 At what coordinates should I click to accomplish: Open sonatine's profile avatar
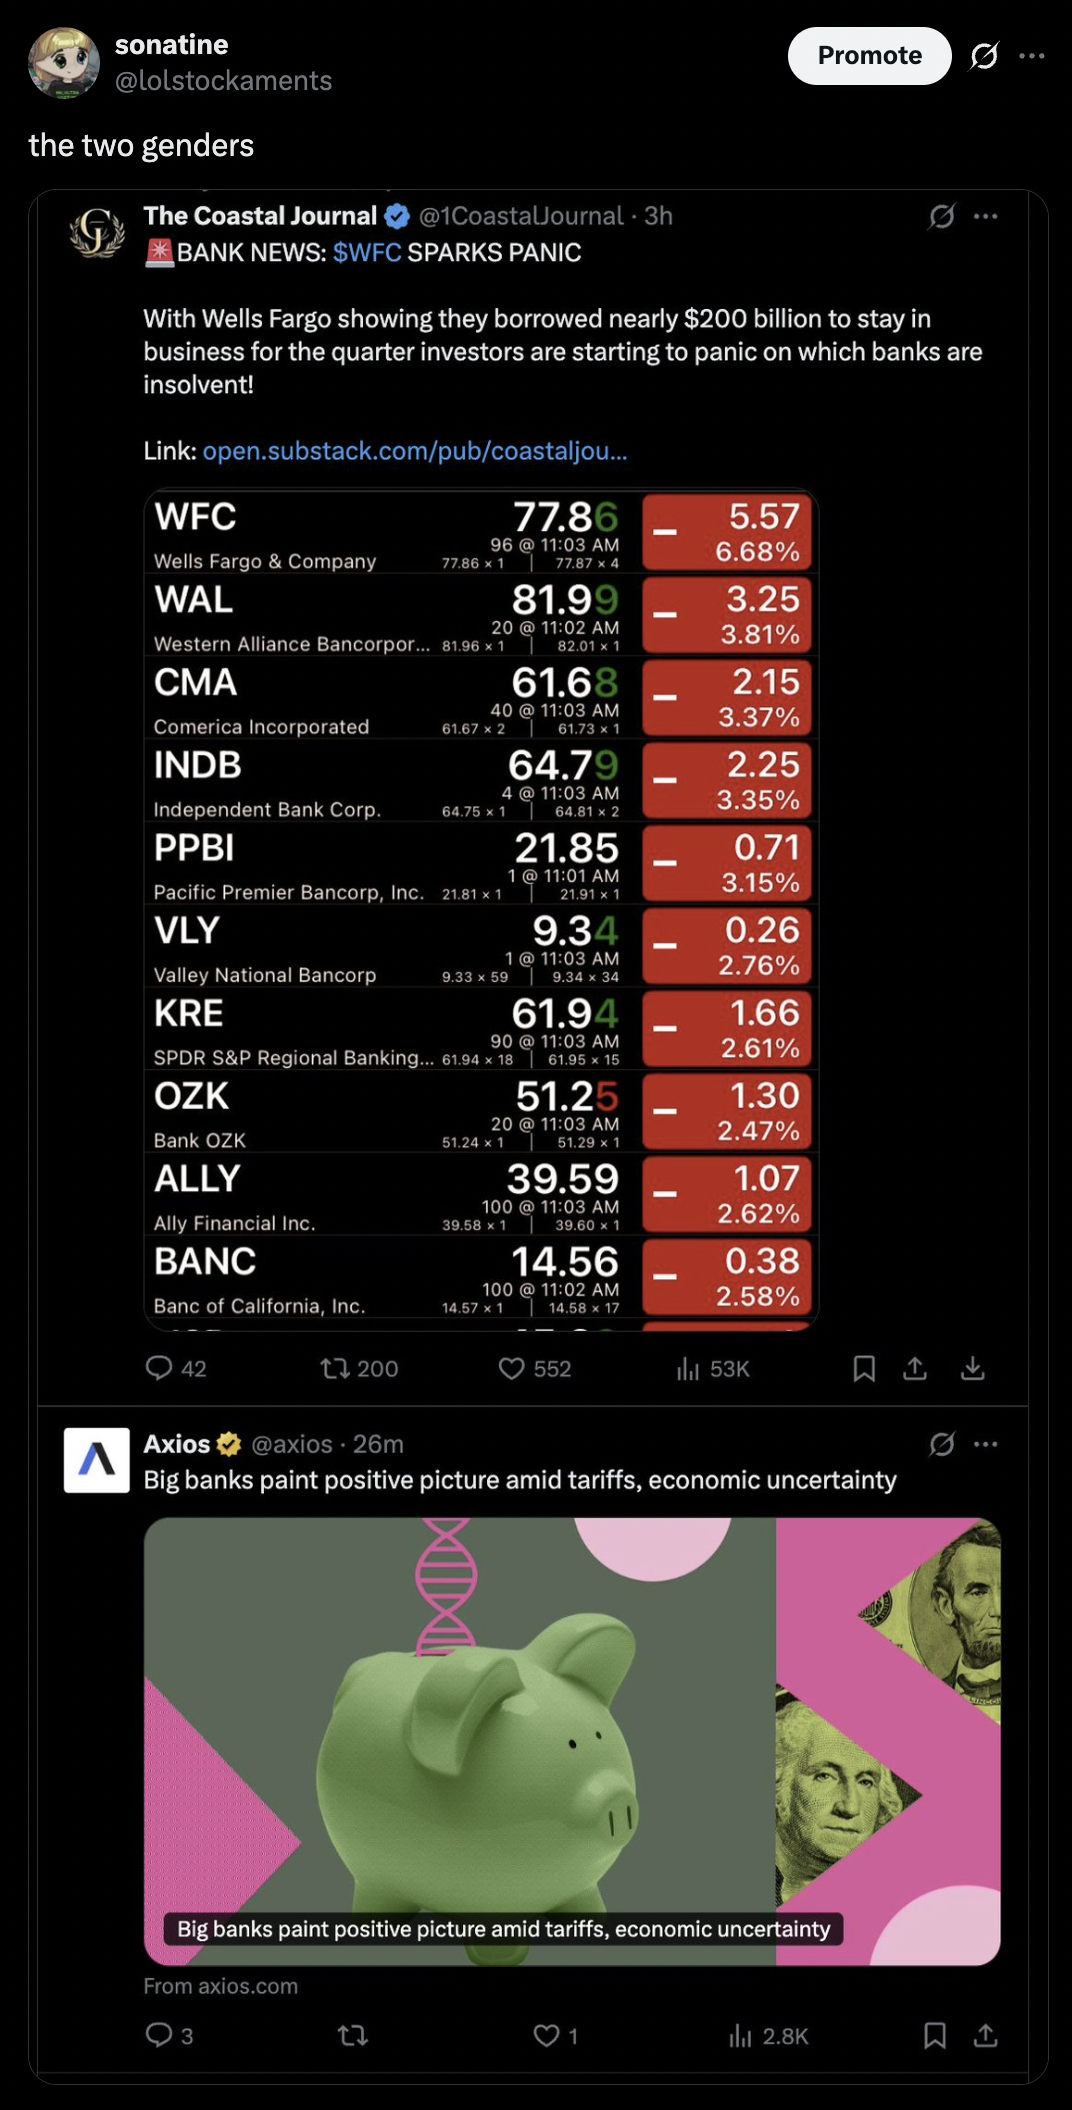pos(64,63)
